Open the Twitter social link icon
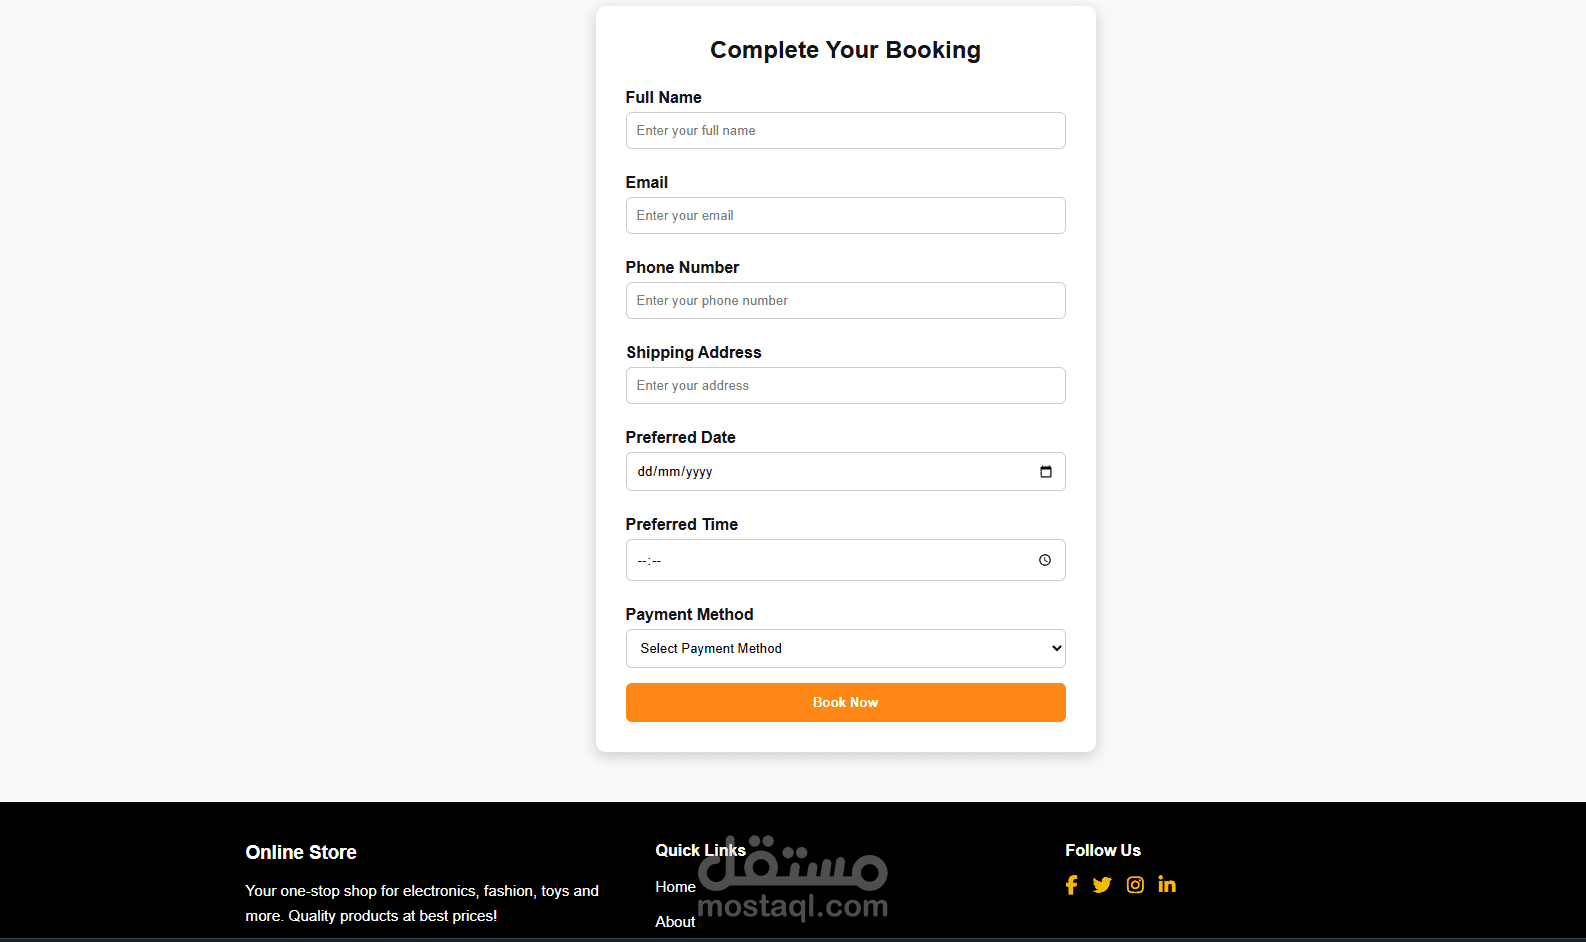The height and width of the screenshot is (942, 1586). coord(1102,885)
